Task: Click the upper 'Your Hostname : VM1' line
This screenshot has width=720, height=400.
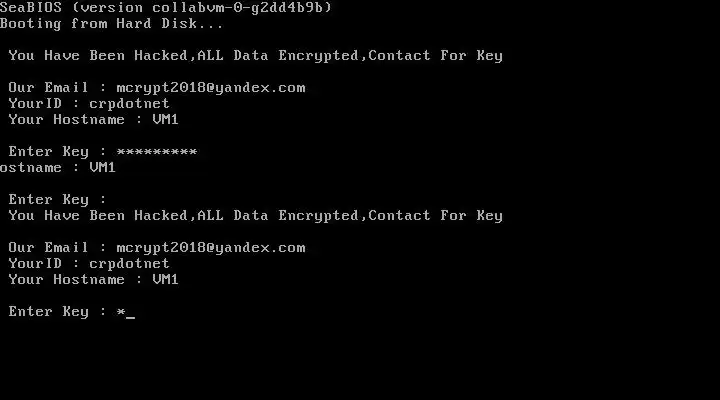Action: pyautogui.click(x=93, y=119)
